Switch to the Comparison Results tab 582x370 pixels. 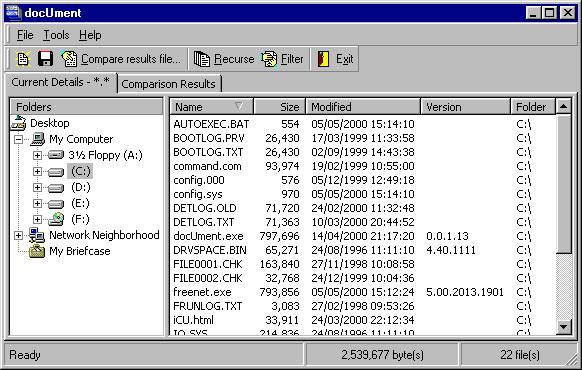tap(169, 84)
